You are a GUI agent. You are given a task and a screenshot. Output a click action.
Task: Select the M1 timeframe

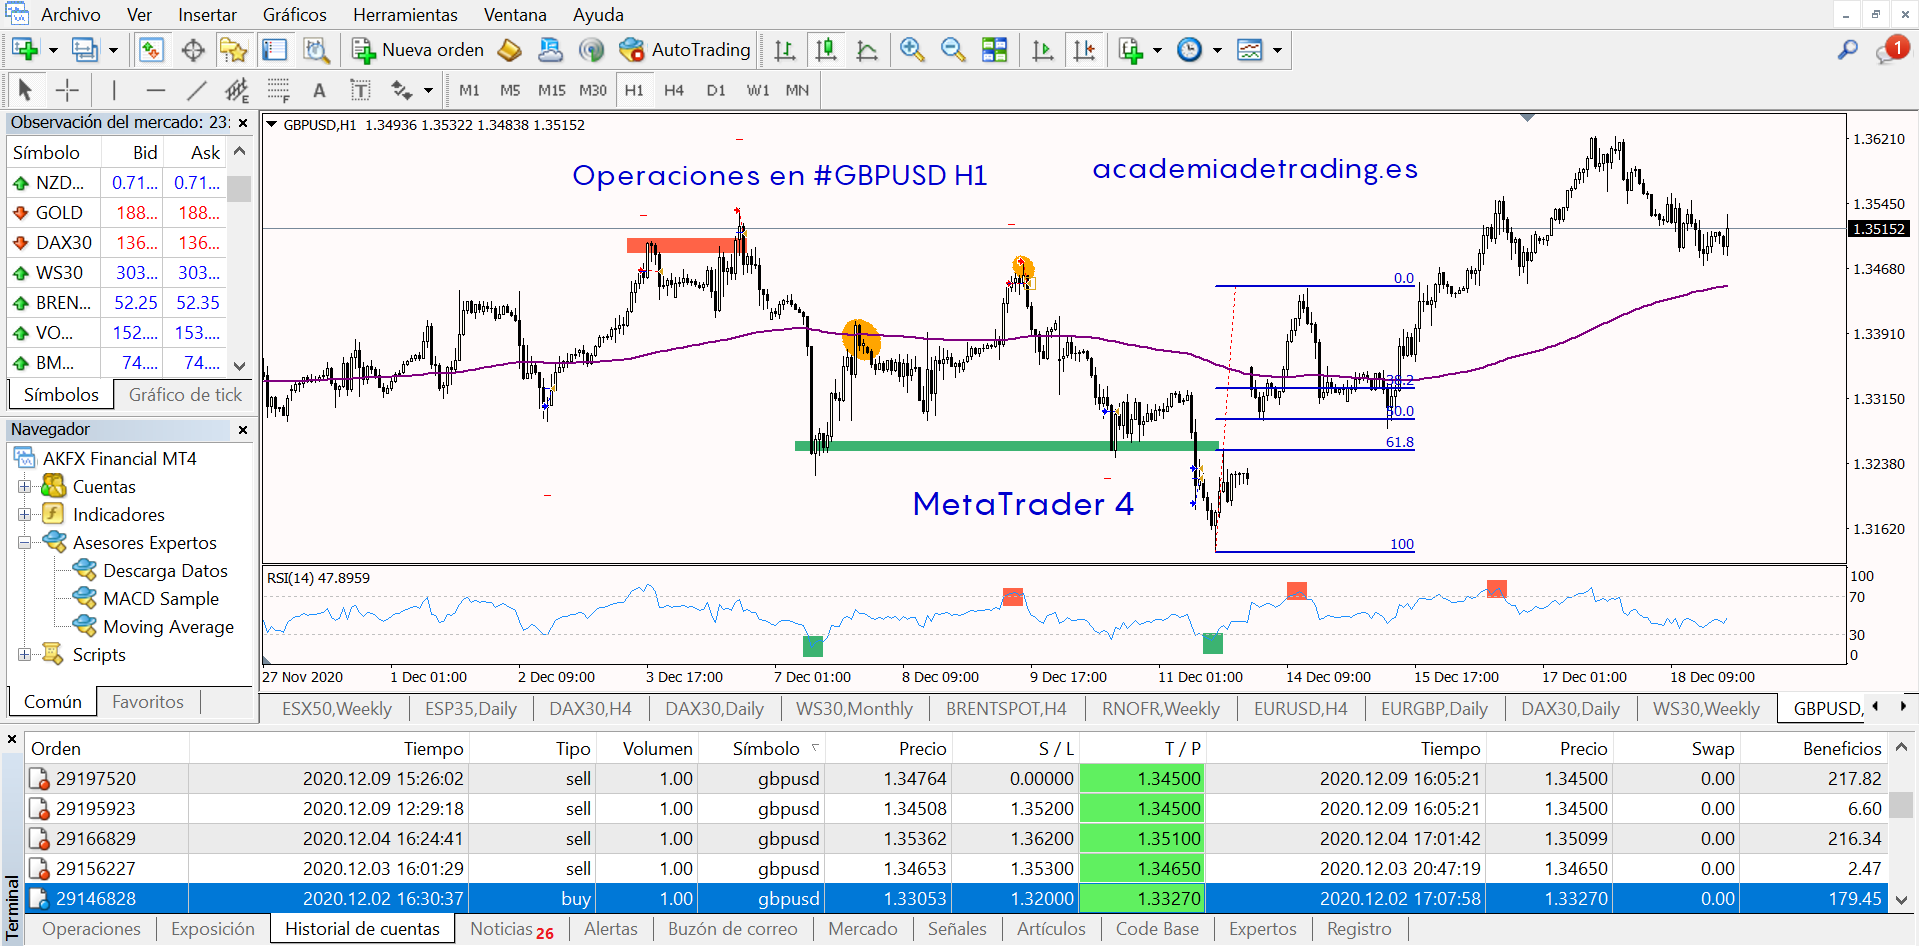click(469, 90)
